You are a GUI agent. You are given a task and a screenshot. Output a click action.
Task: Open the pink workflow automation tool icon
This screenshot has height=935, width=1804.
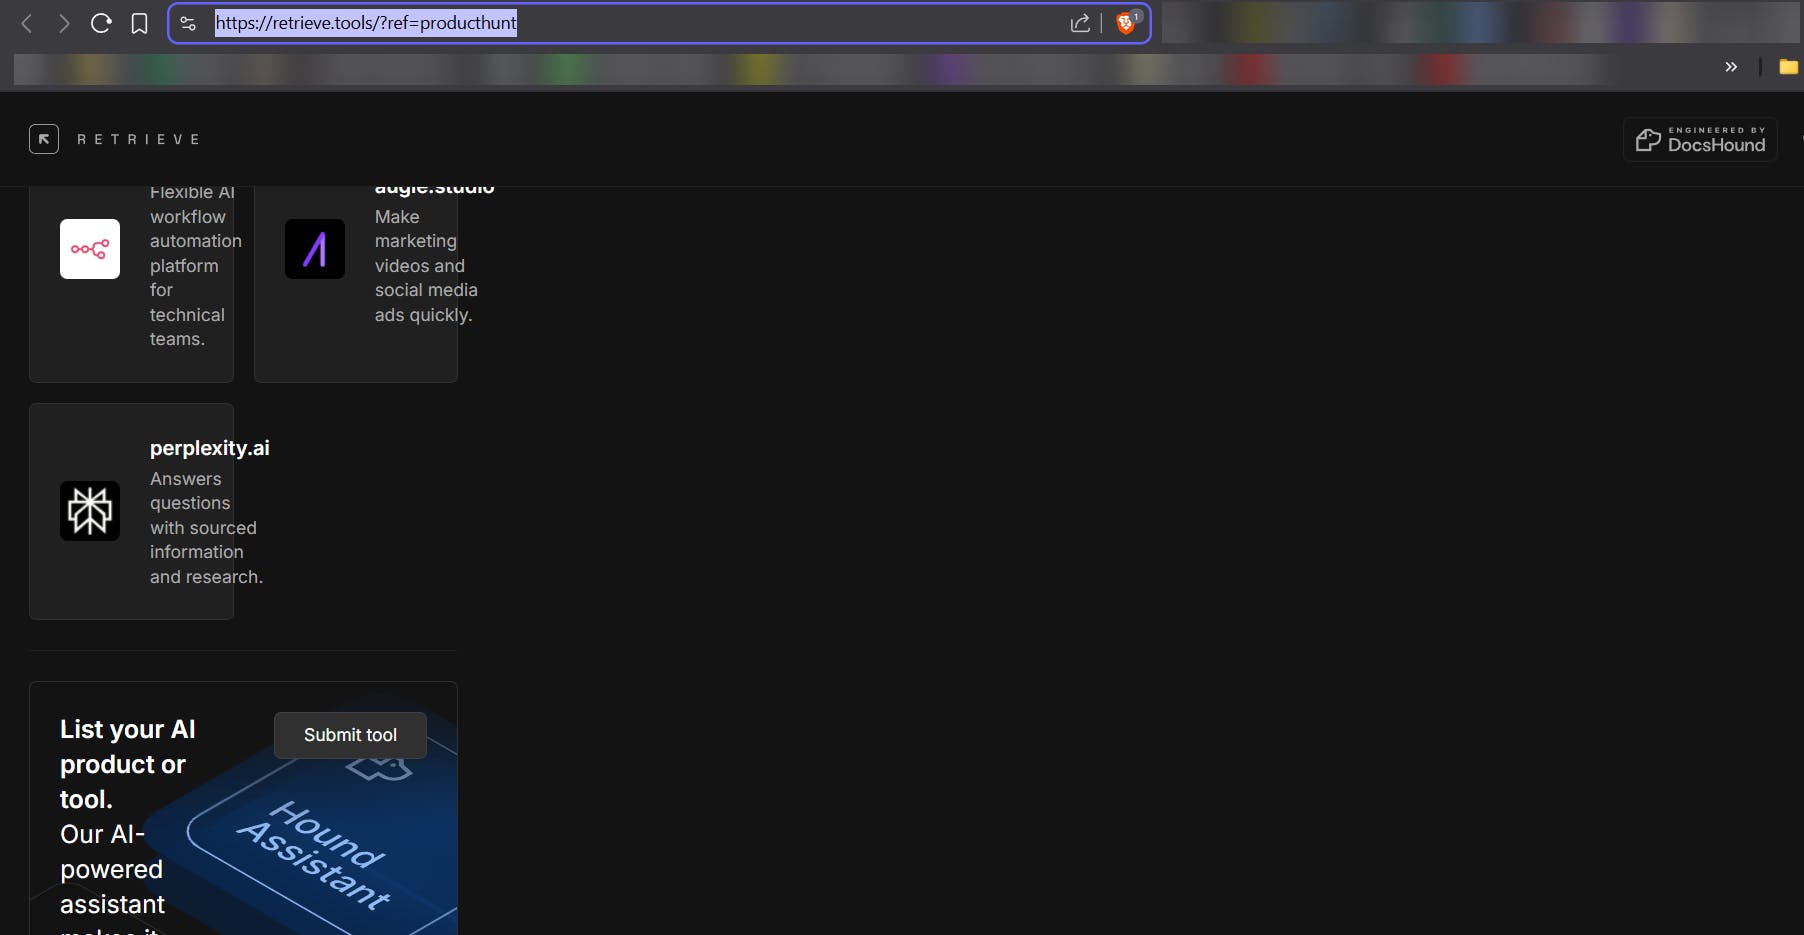[90, 249]
